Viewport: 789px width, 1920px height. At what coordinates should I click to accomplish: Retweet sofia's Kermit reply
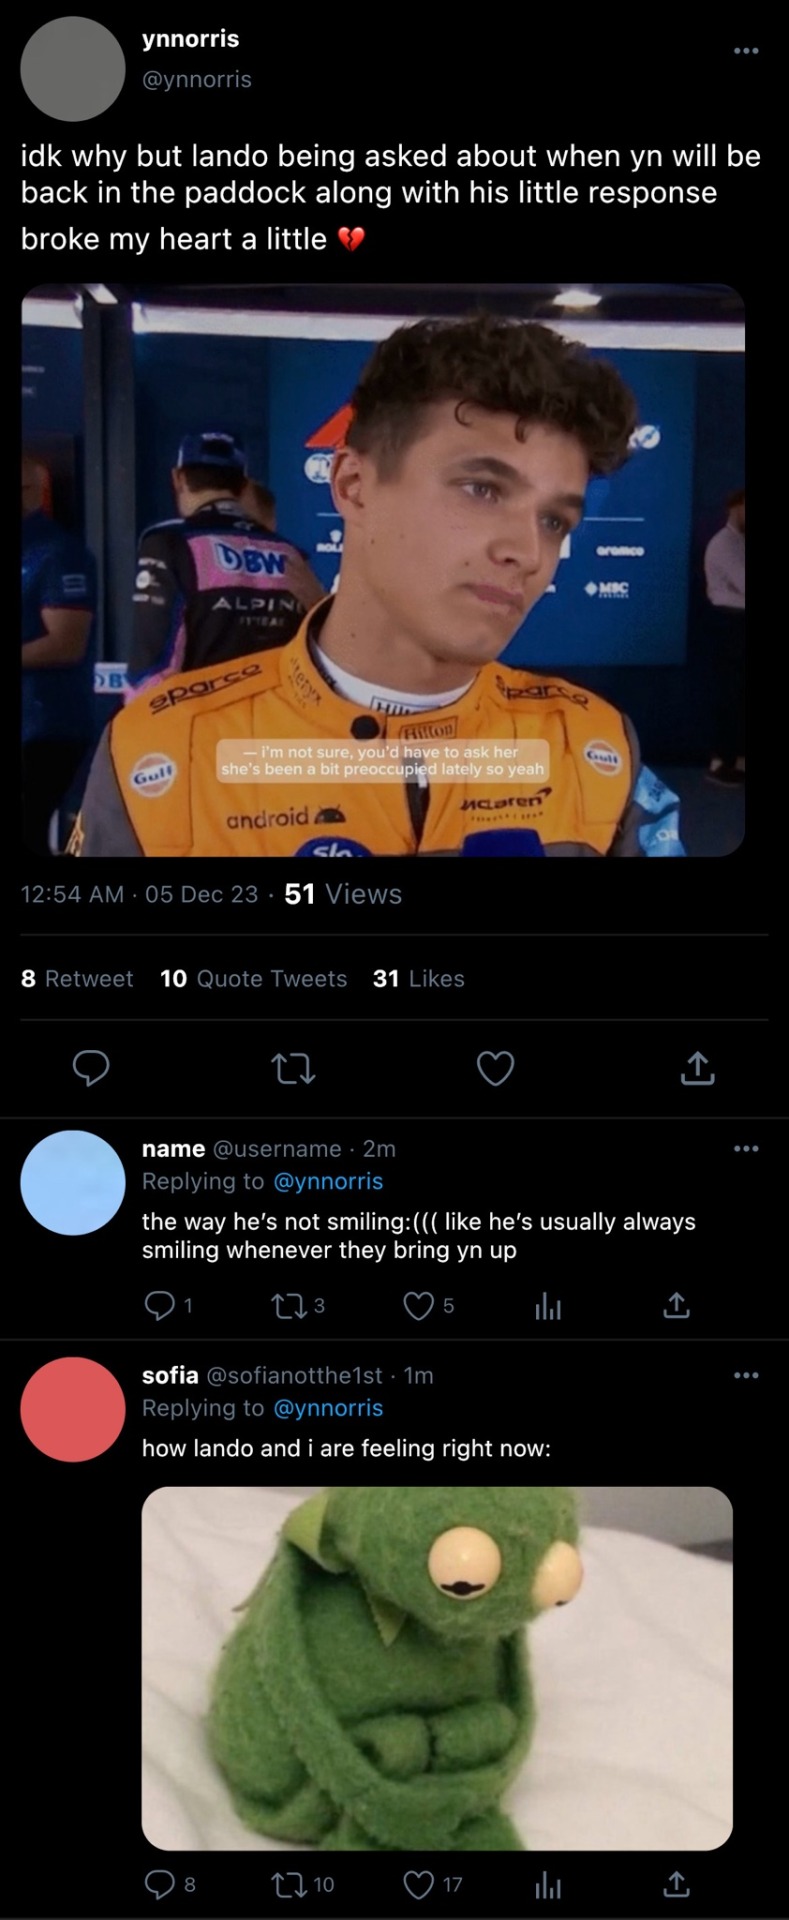[287, 1885]
